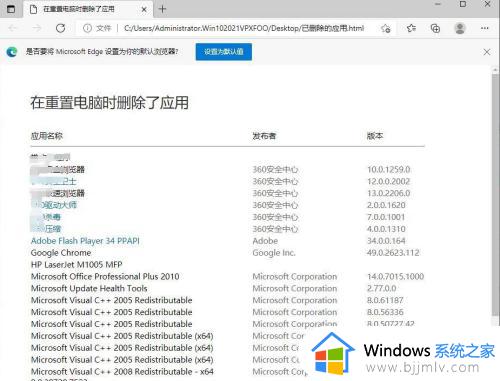Click the vertical scrollbar thumb
This screenshot has height=381, width=500.
[495, 195]
